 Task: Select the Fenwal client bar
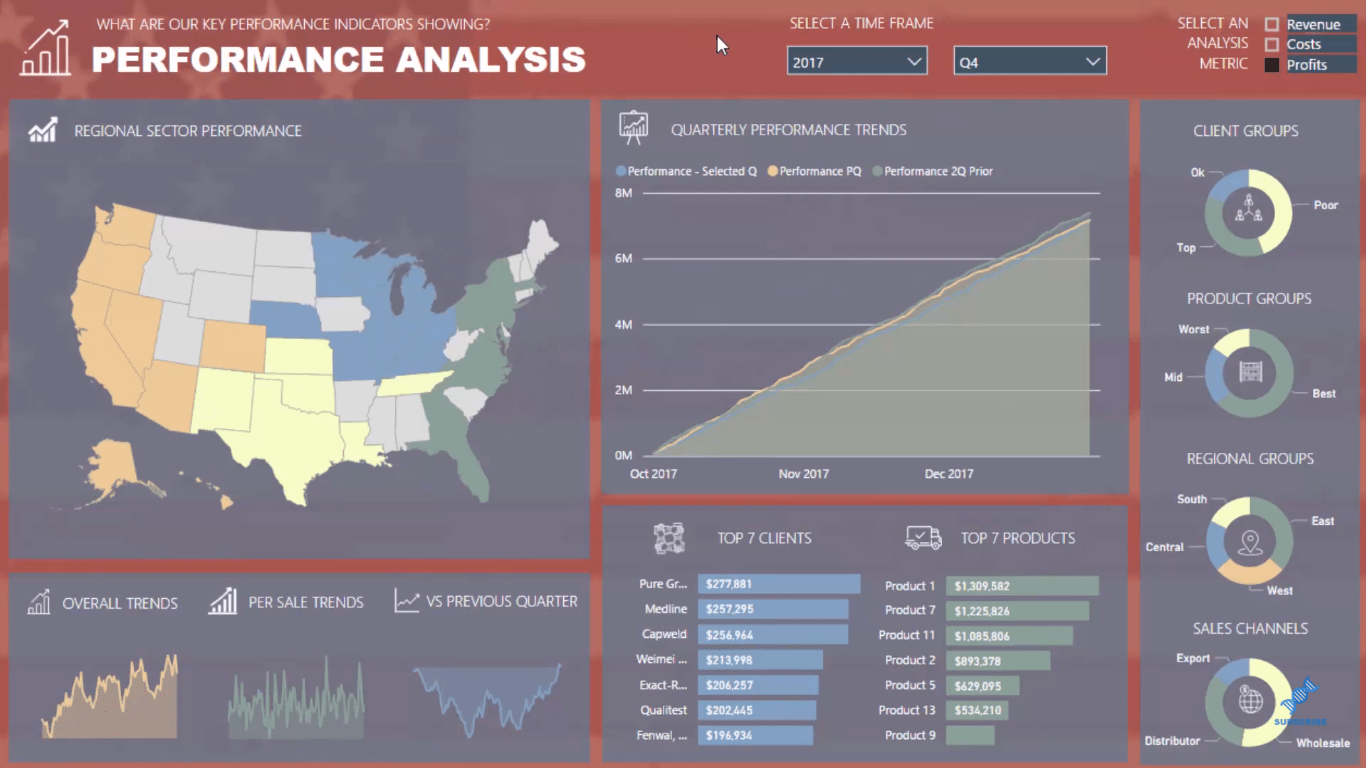point(756,735)
